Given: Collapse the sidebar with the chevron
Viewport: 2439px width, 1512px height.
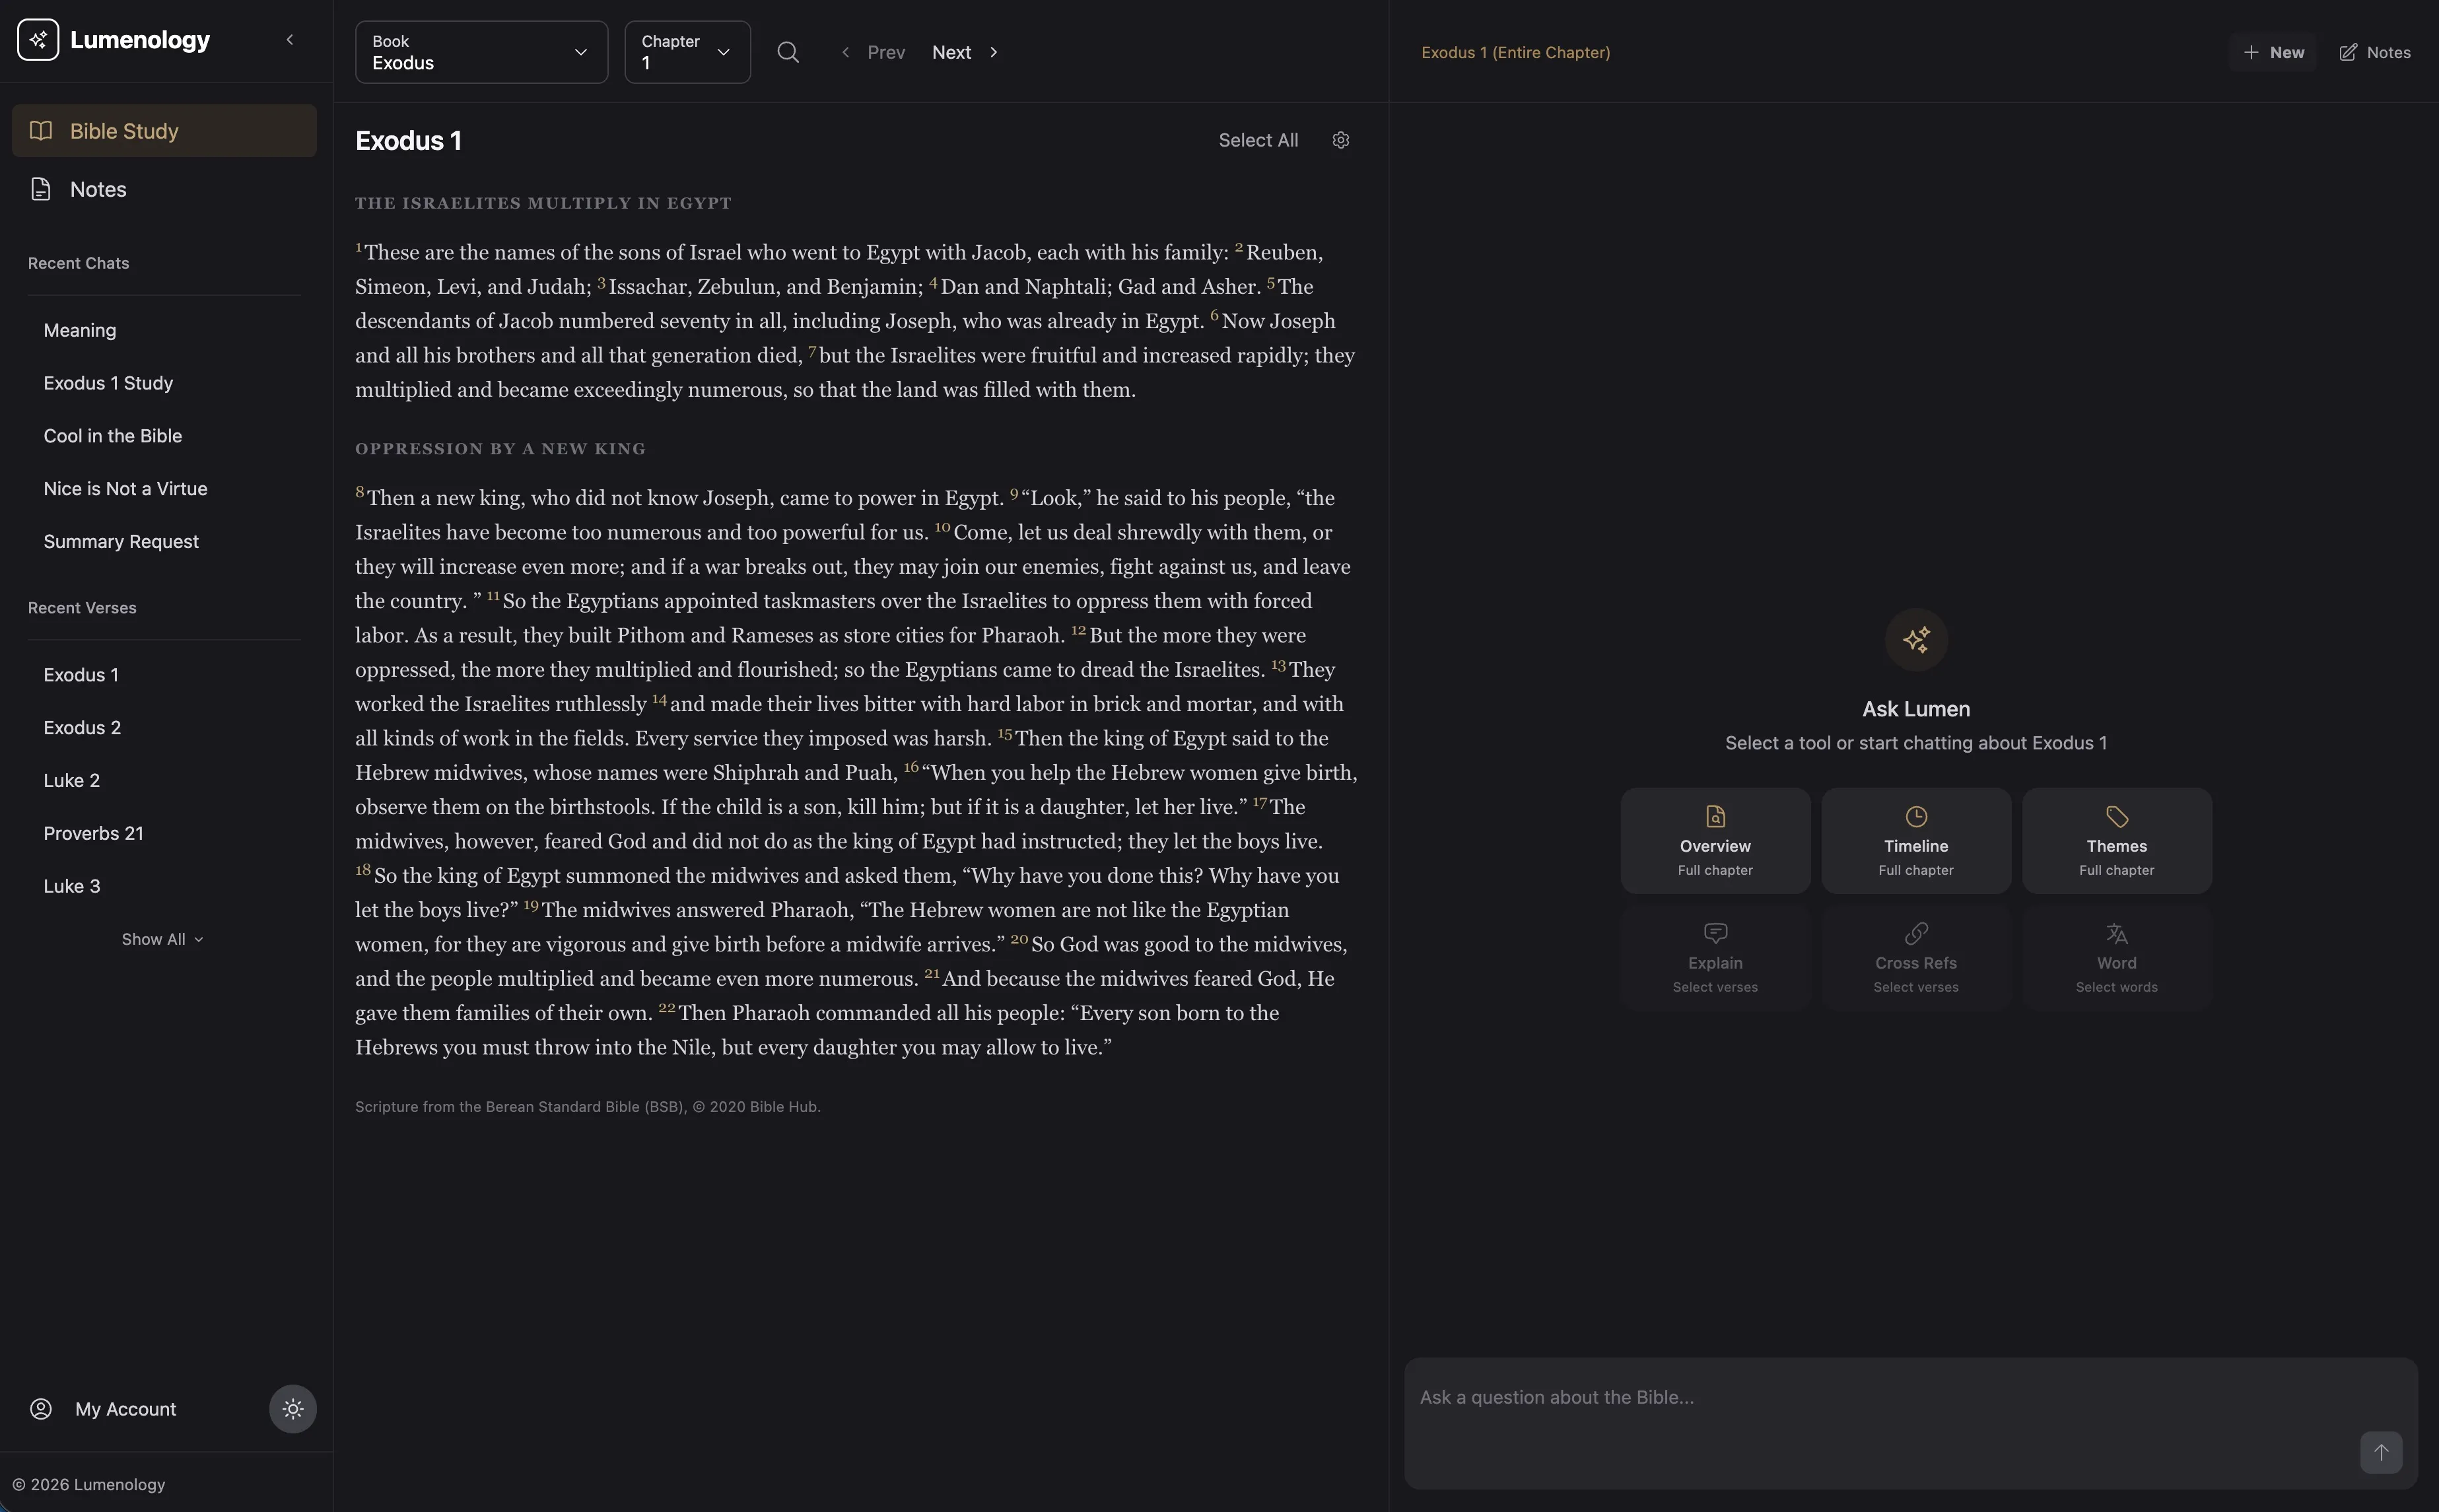Looking at the screenshot, I should tap(289, 40).
